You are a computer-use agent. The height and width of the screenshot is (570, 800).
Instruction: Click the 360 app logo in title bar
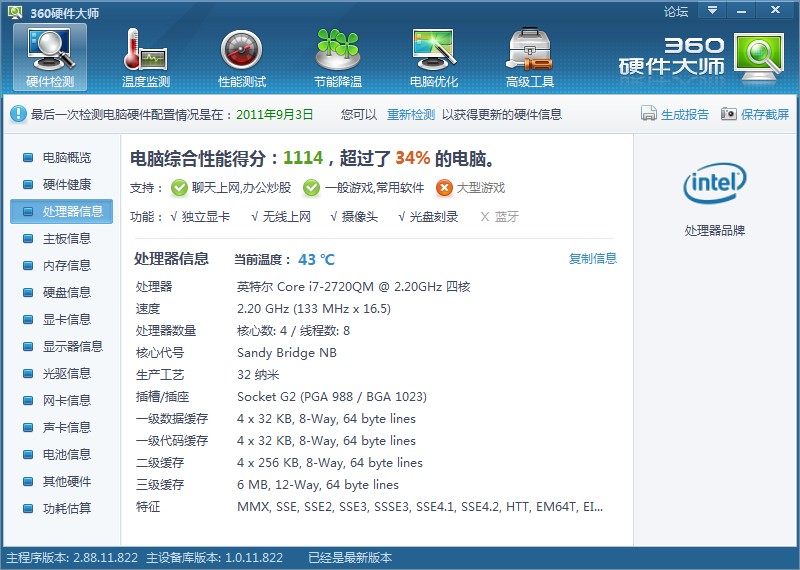tap(15, 12)
